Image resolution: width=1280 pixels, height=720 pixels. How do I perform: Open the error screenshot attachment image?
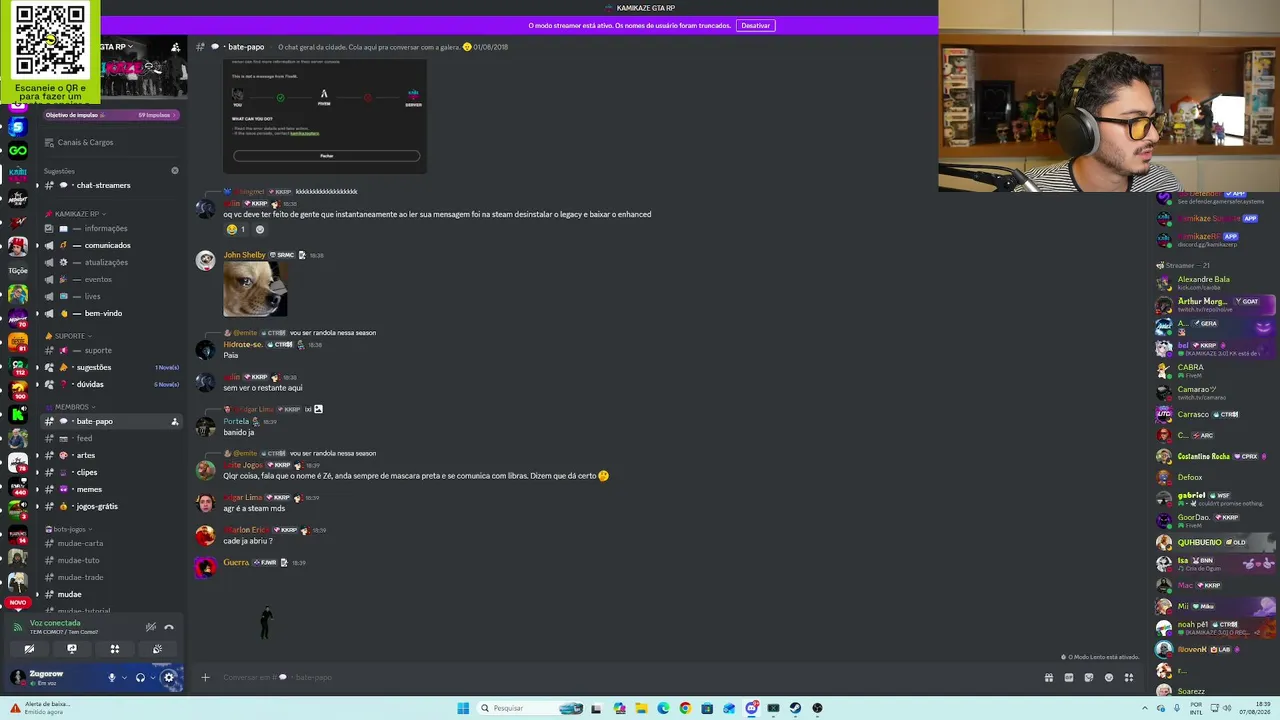tap(325, 115)
